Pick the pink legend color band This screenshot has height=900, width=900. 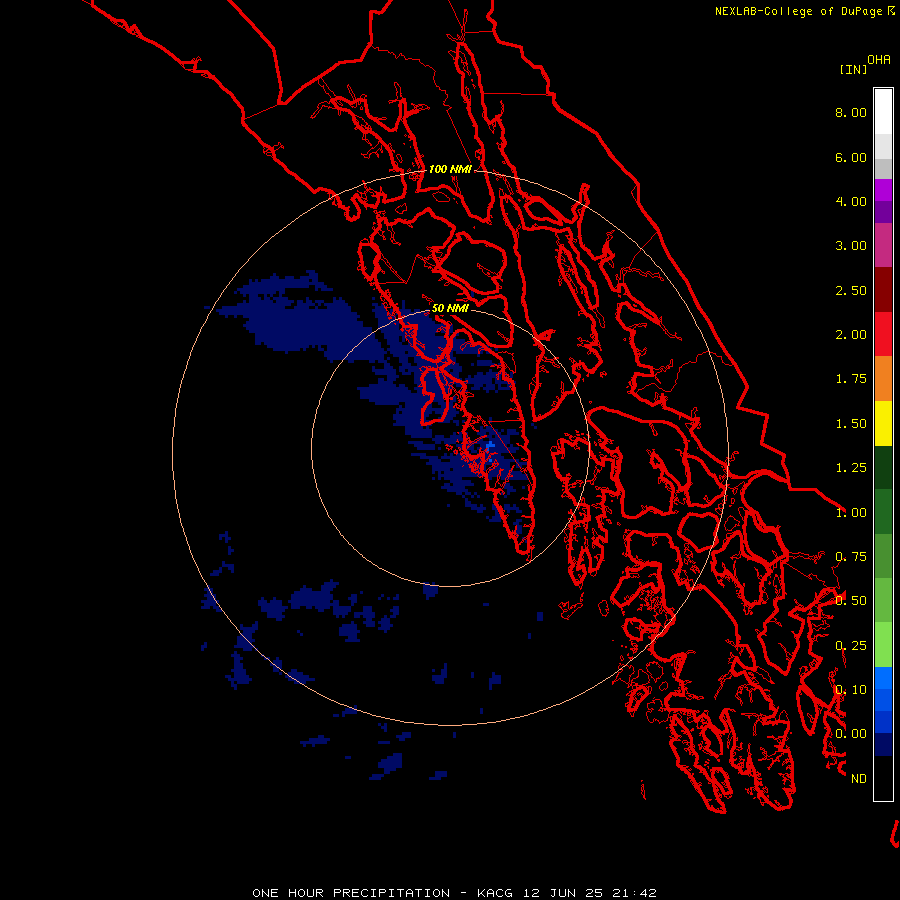(883, 246)
